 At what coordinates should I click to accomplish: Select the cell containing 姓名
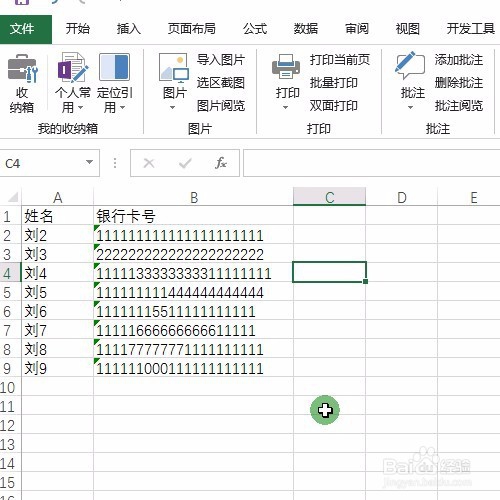tap(58, 216)
